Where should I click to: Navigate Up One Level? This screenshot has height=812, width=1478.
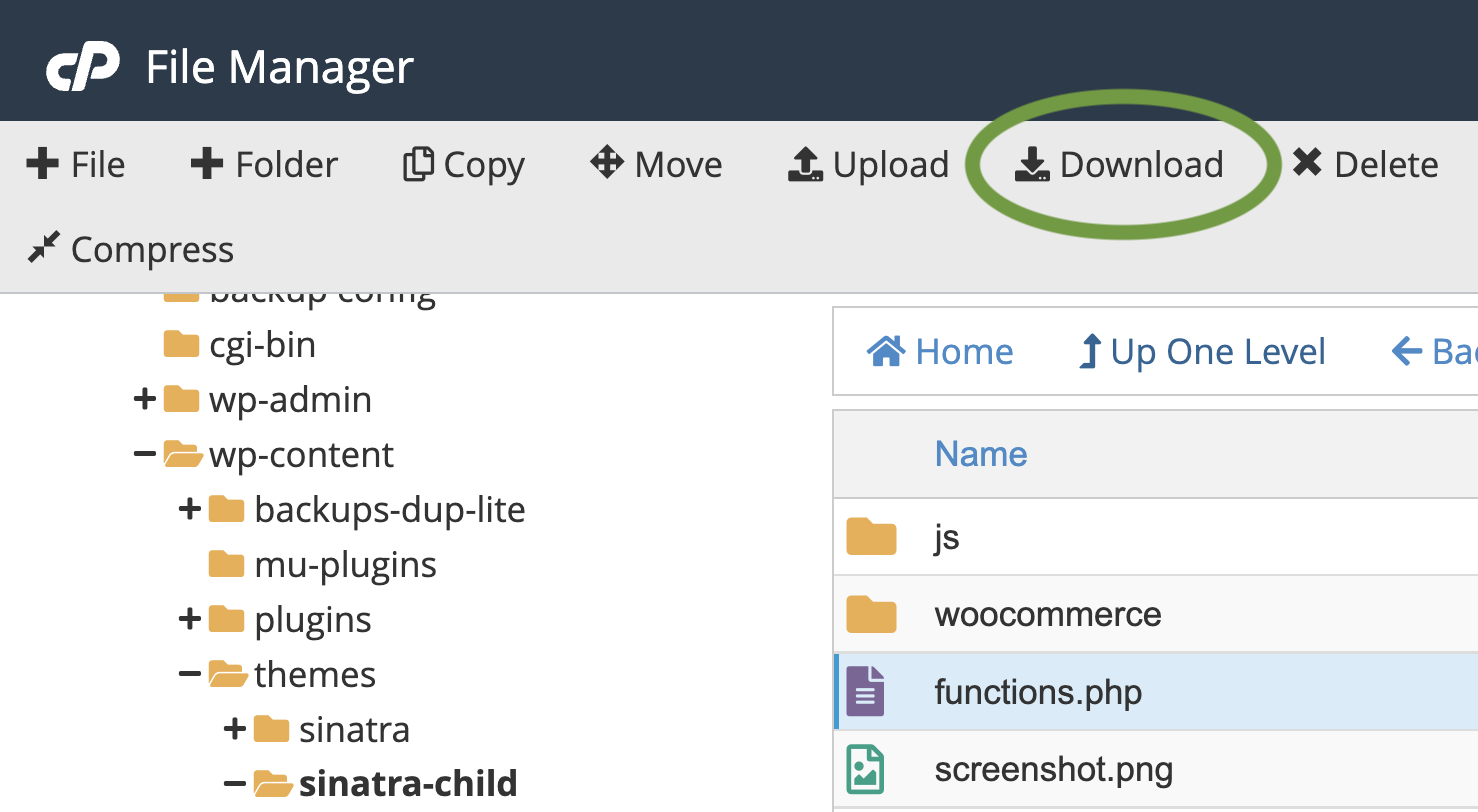[1202, 352]
